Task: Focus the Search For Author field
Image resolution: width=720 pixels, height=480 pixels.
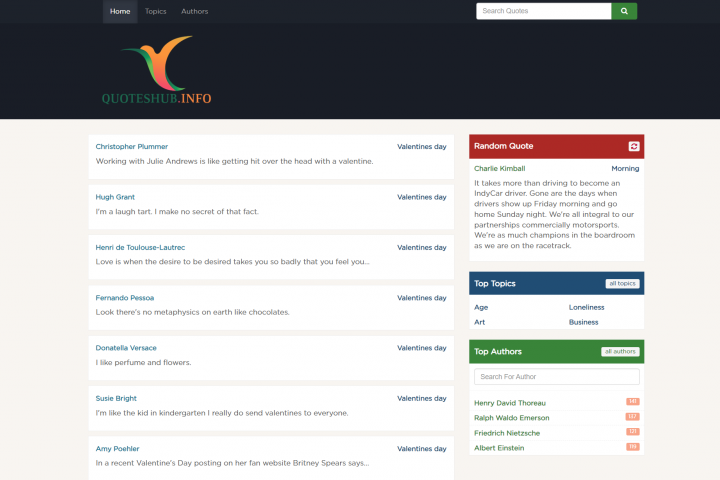Action: (x=557, y=377)
